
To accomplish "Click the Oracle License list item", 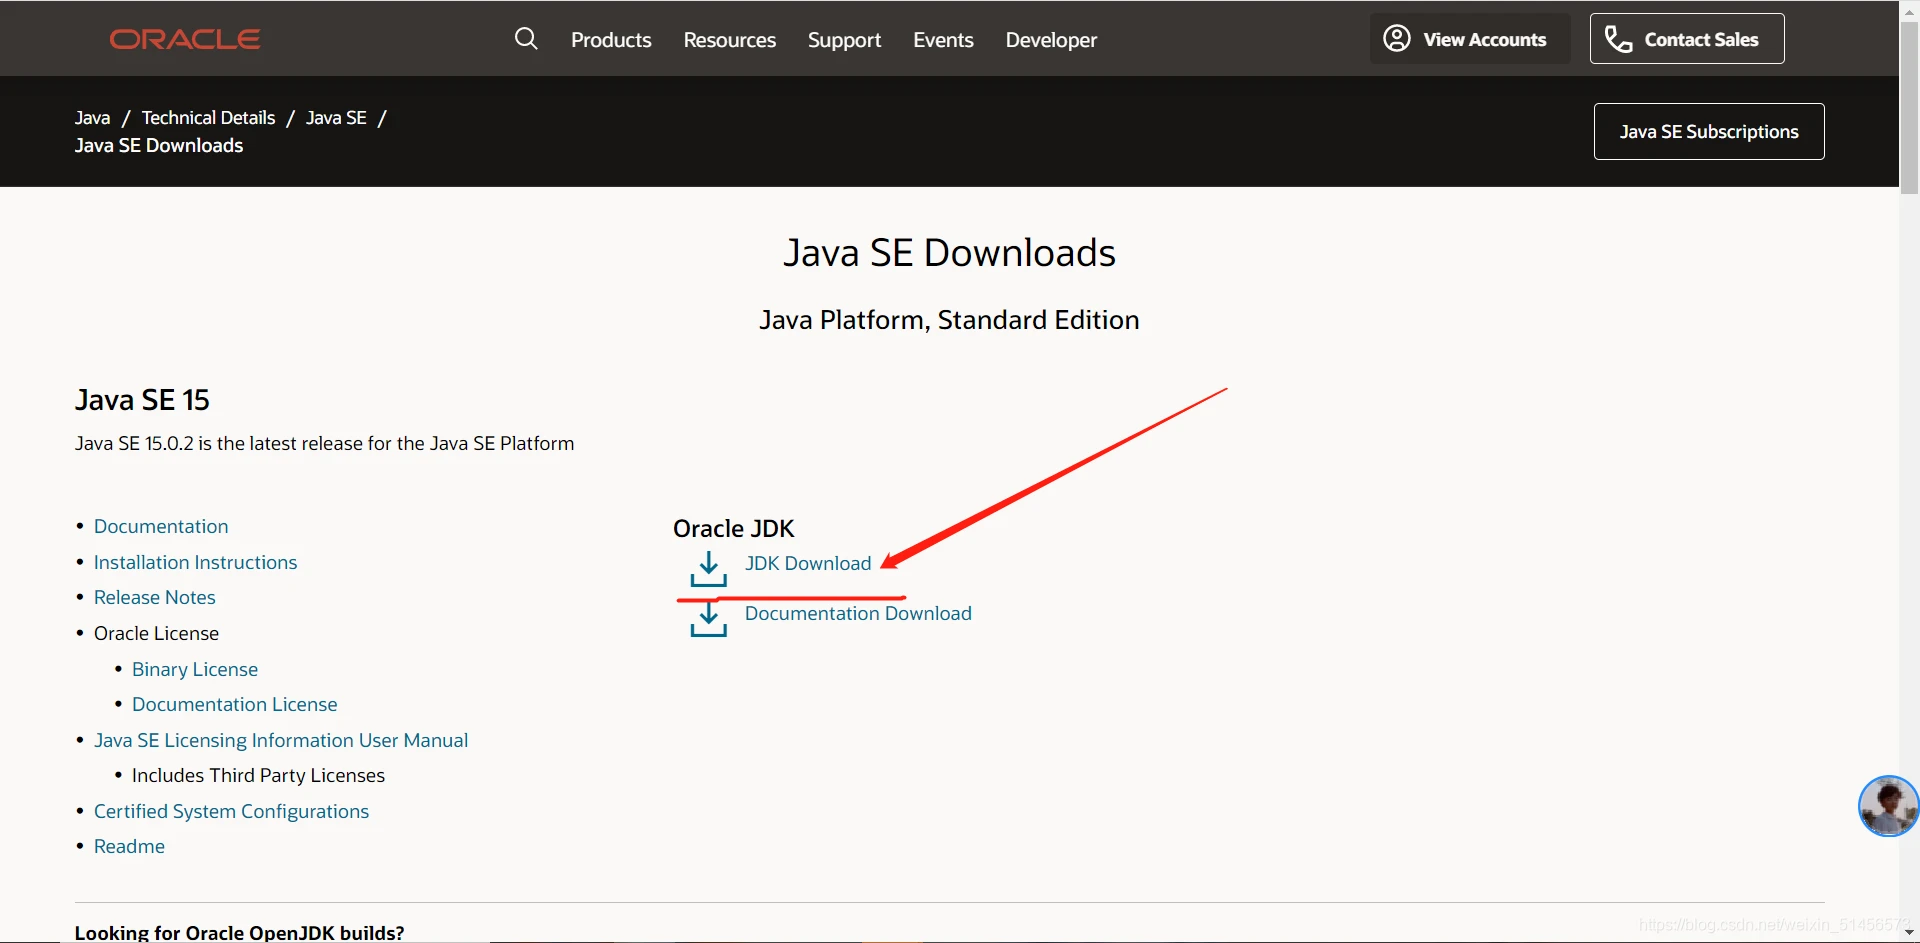I will (x=156, y=633).
